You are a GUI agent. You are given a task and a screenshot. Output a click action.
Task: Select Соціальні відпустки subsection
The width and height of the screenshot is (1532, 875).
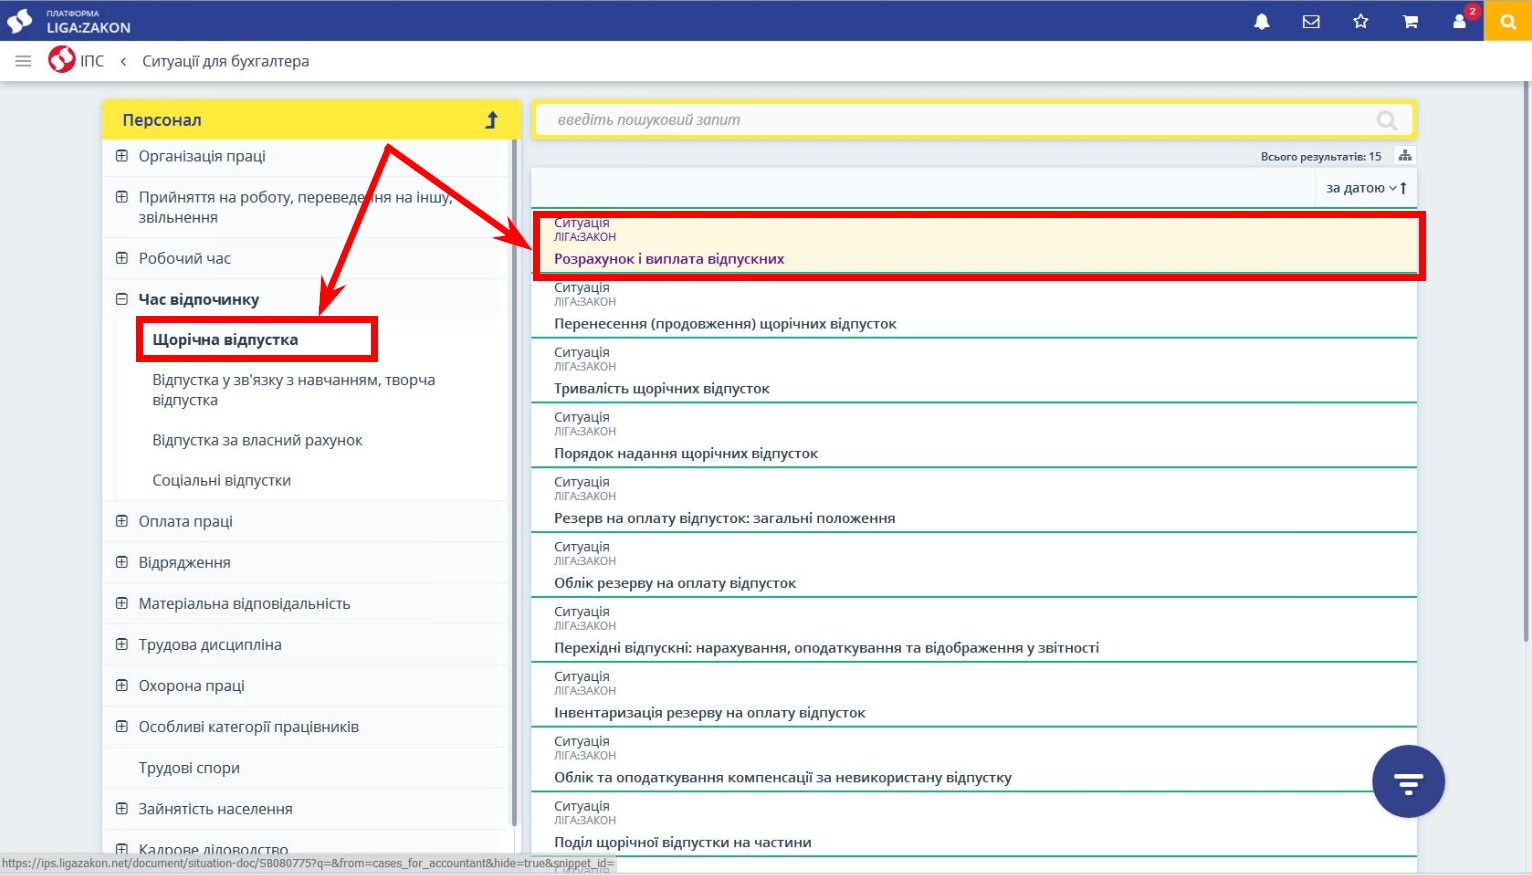(221, 481)
